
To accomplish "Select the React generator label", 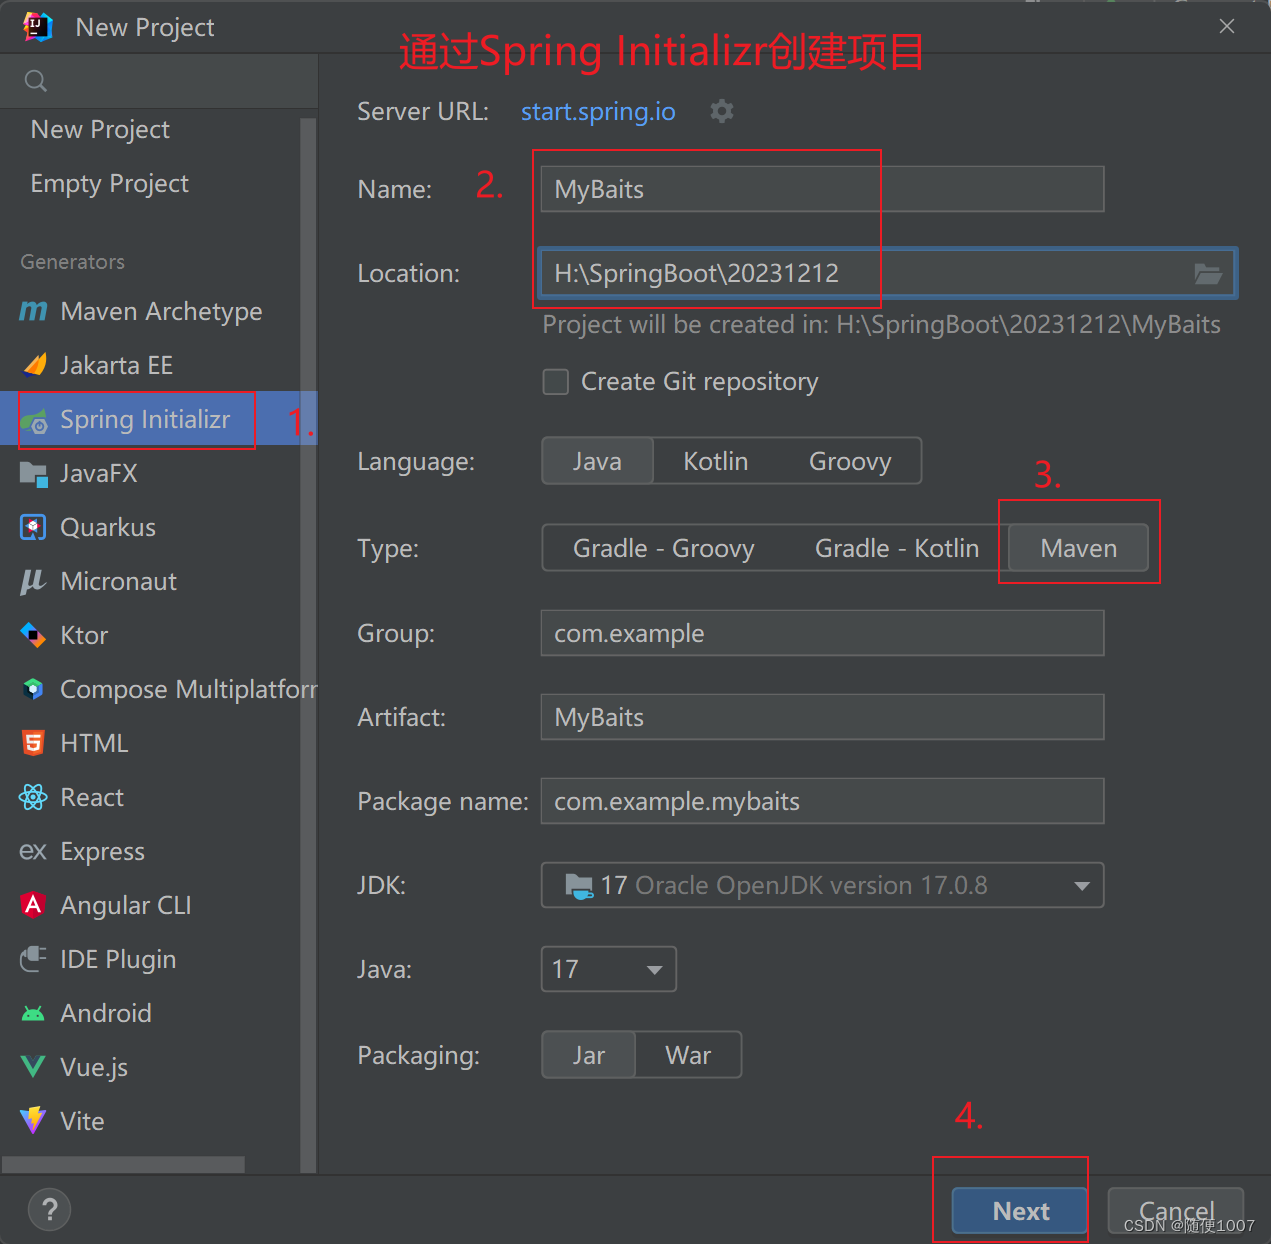I will click(92, 797).
